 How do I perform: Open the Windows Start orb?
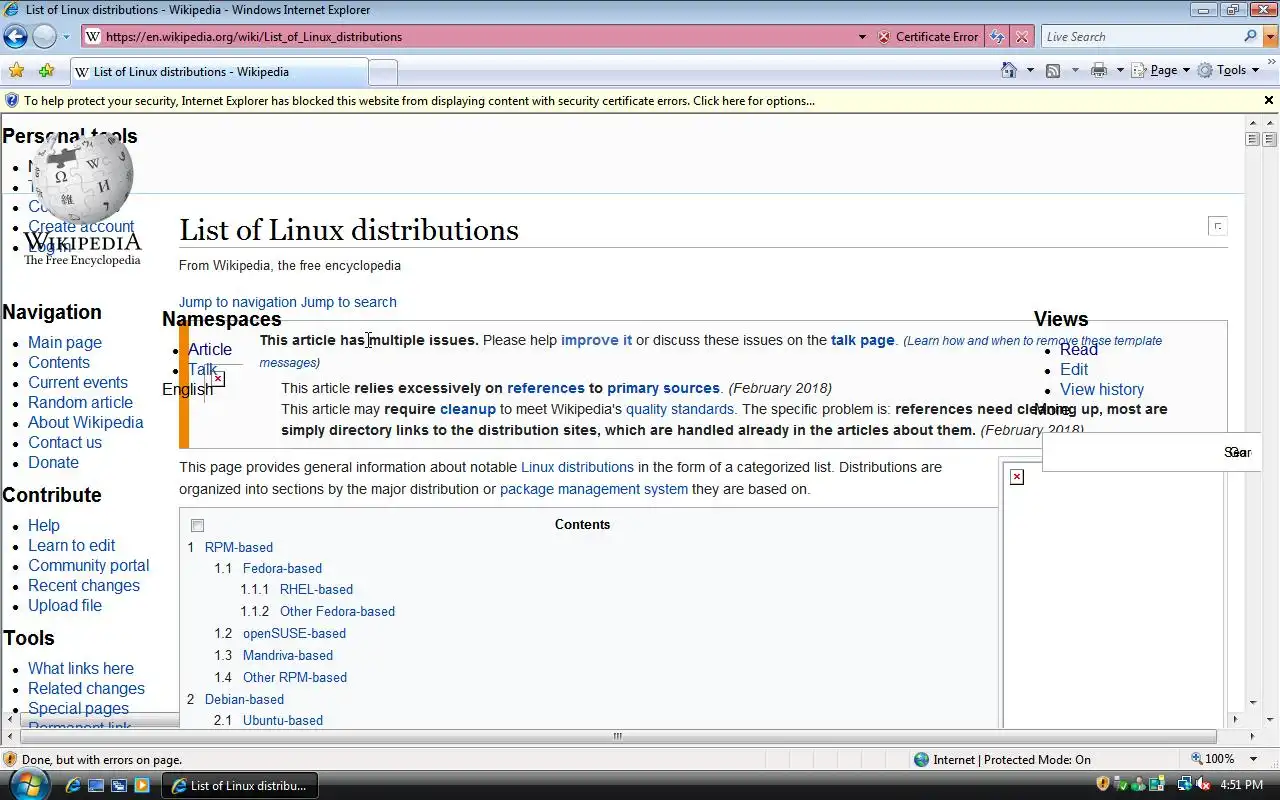pos(29,784)
